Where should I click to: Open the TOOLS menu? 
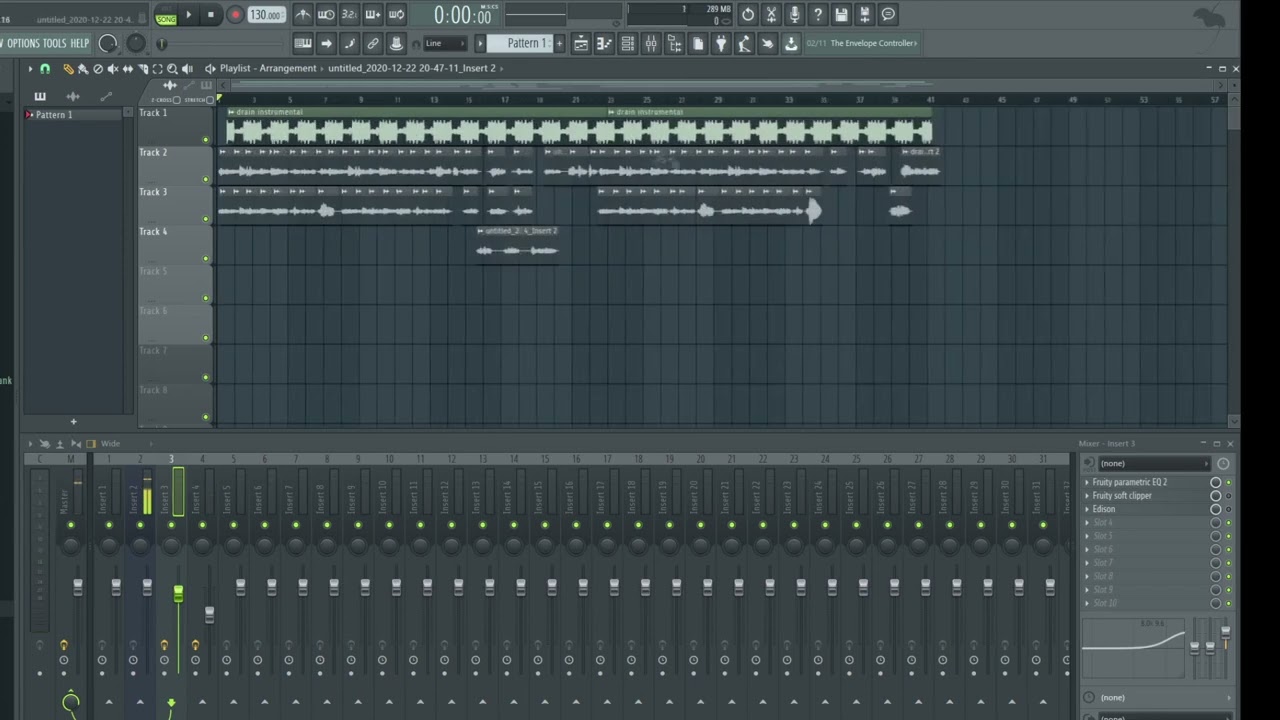pos(54,43)
